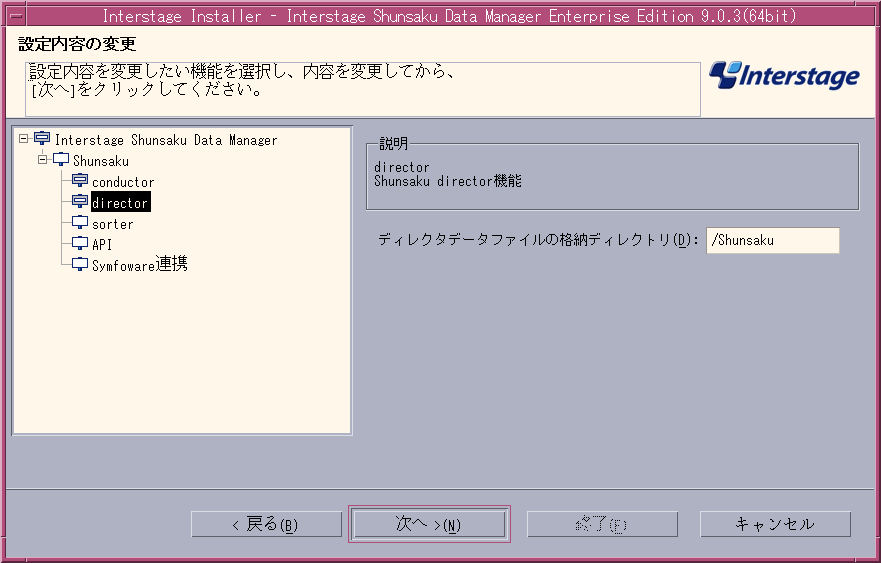Viewport: 881px width, 563px height.
Task: Click the director component icon
Action: [x=80, y=201]
